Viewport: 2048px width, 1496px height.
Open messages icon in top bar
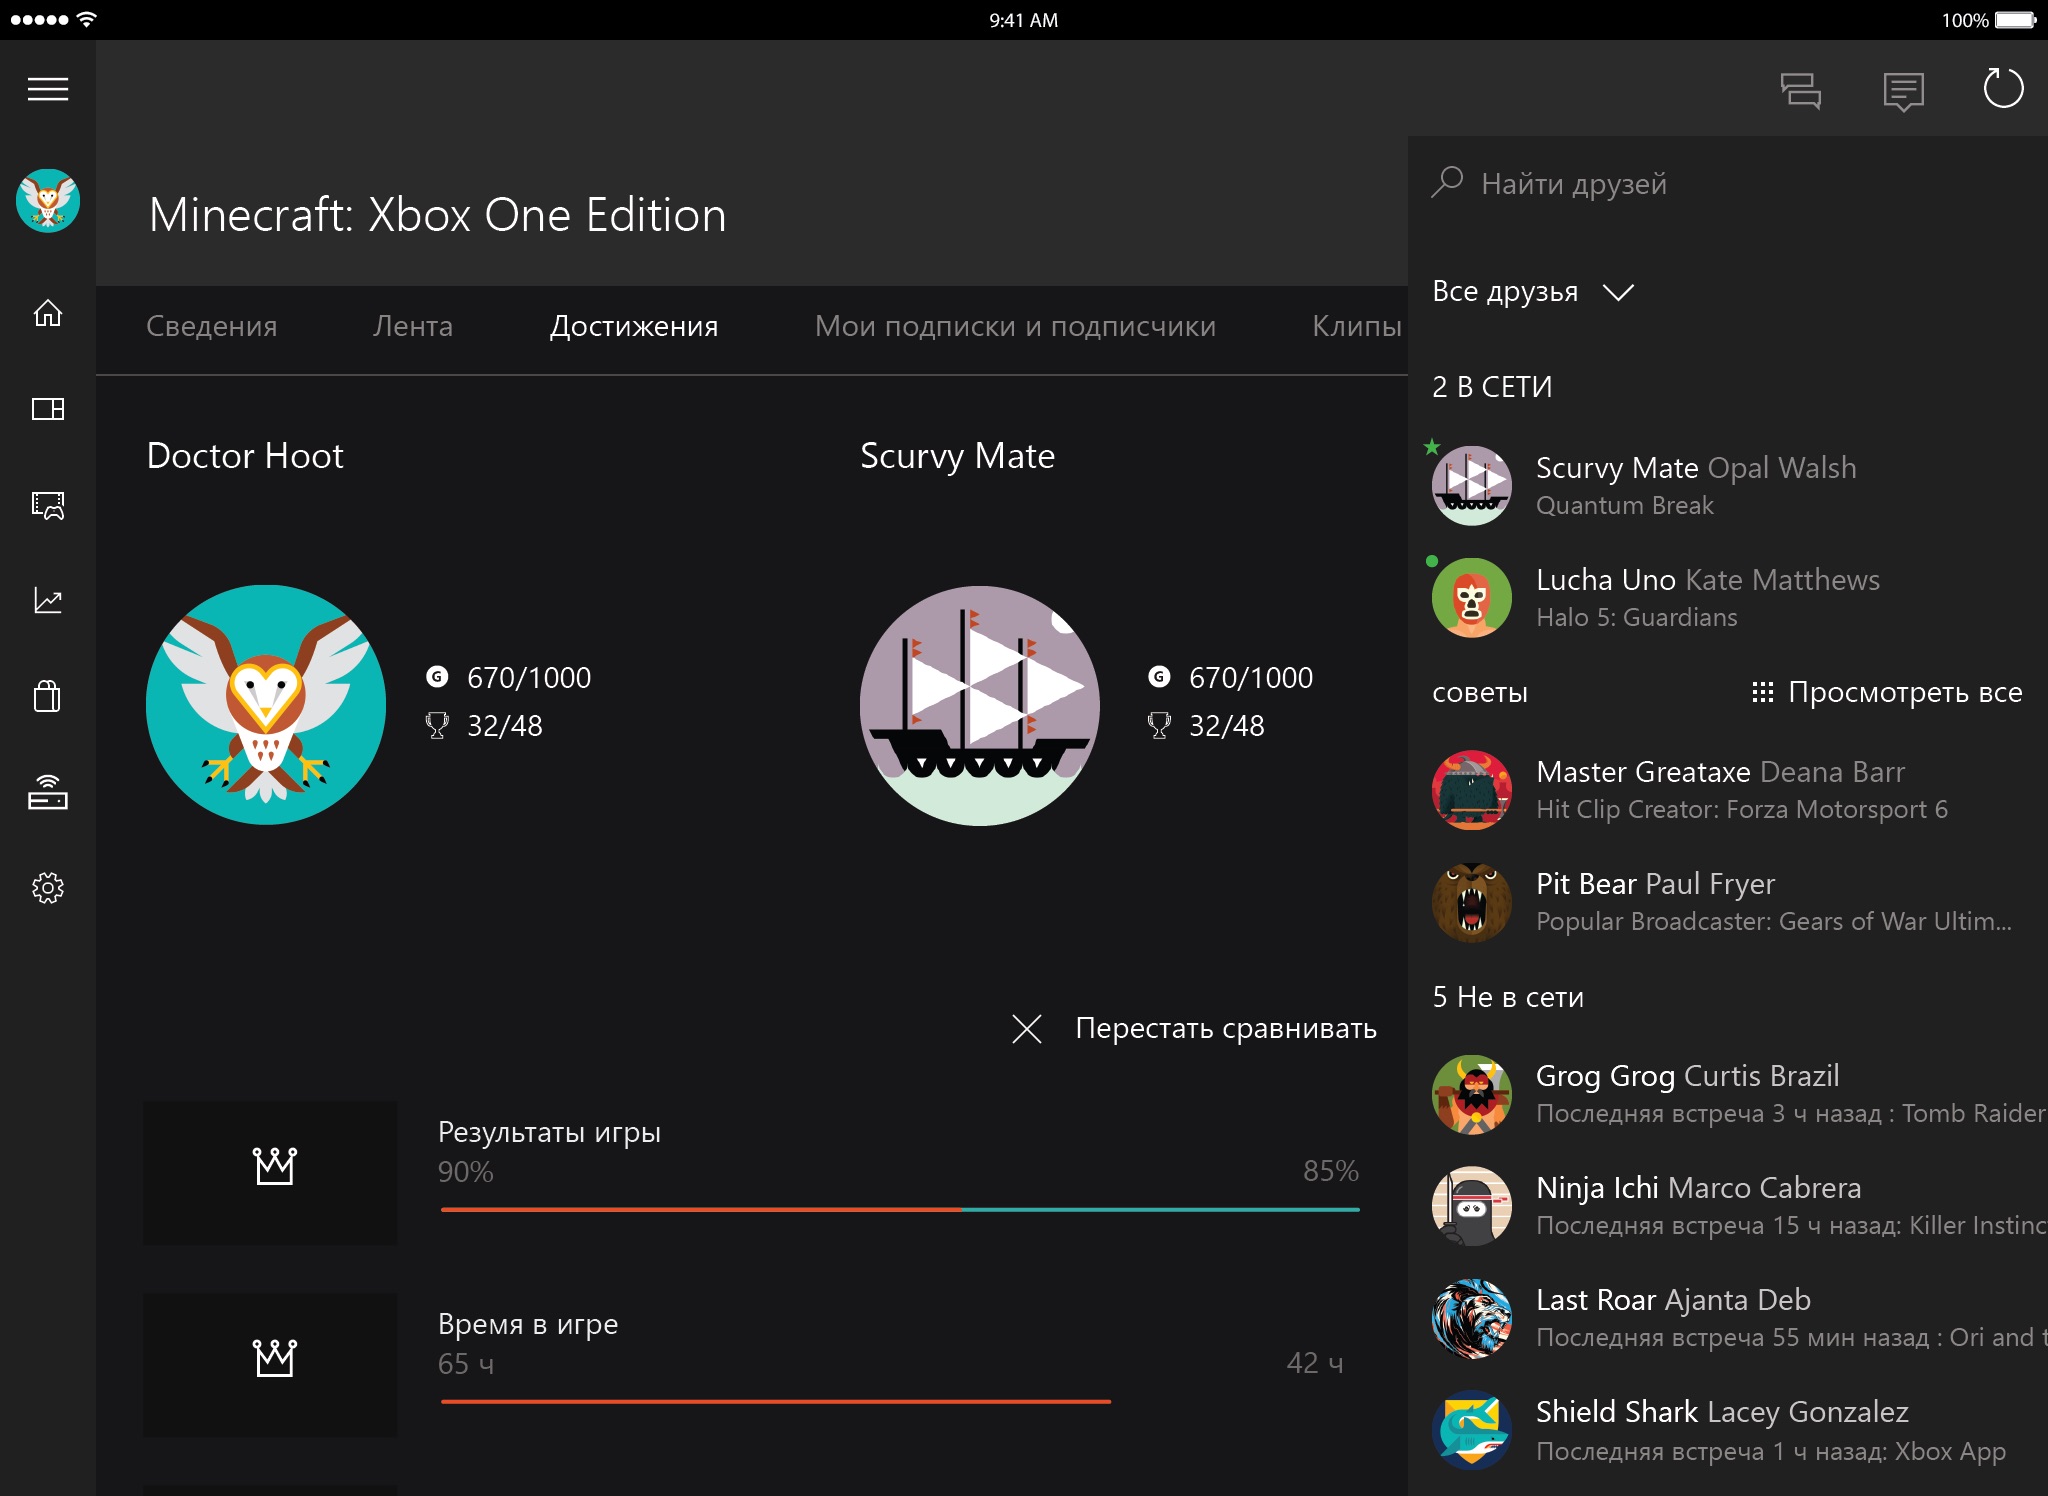point(1902,91)
